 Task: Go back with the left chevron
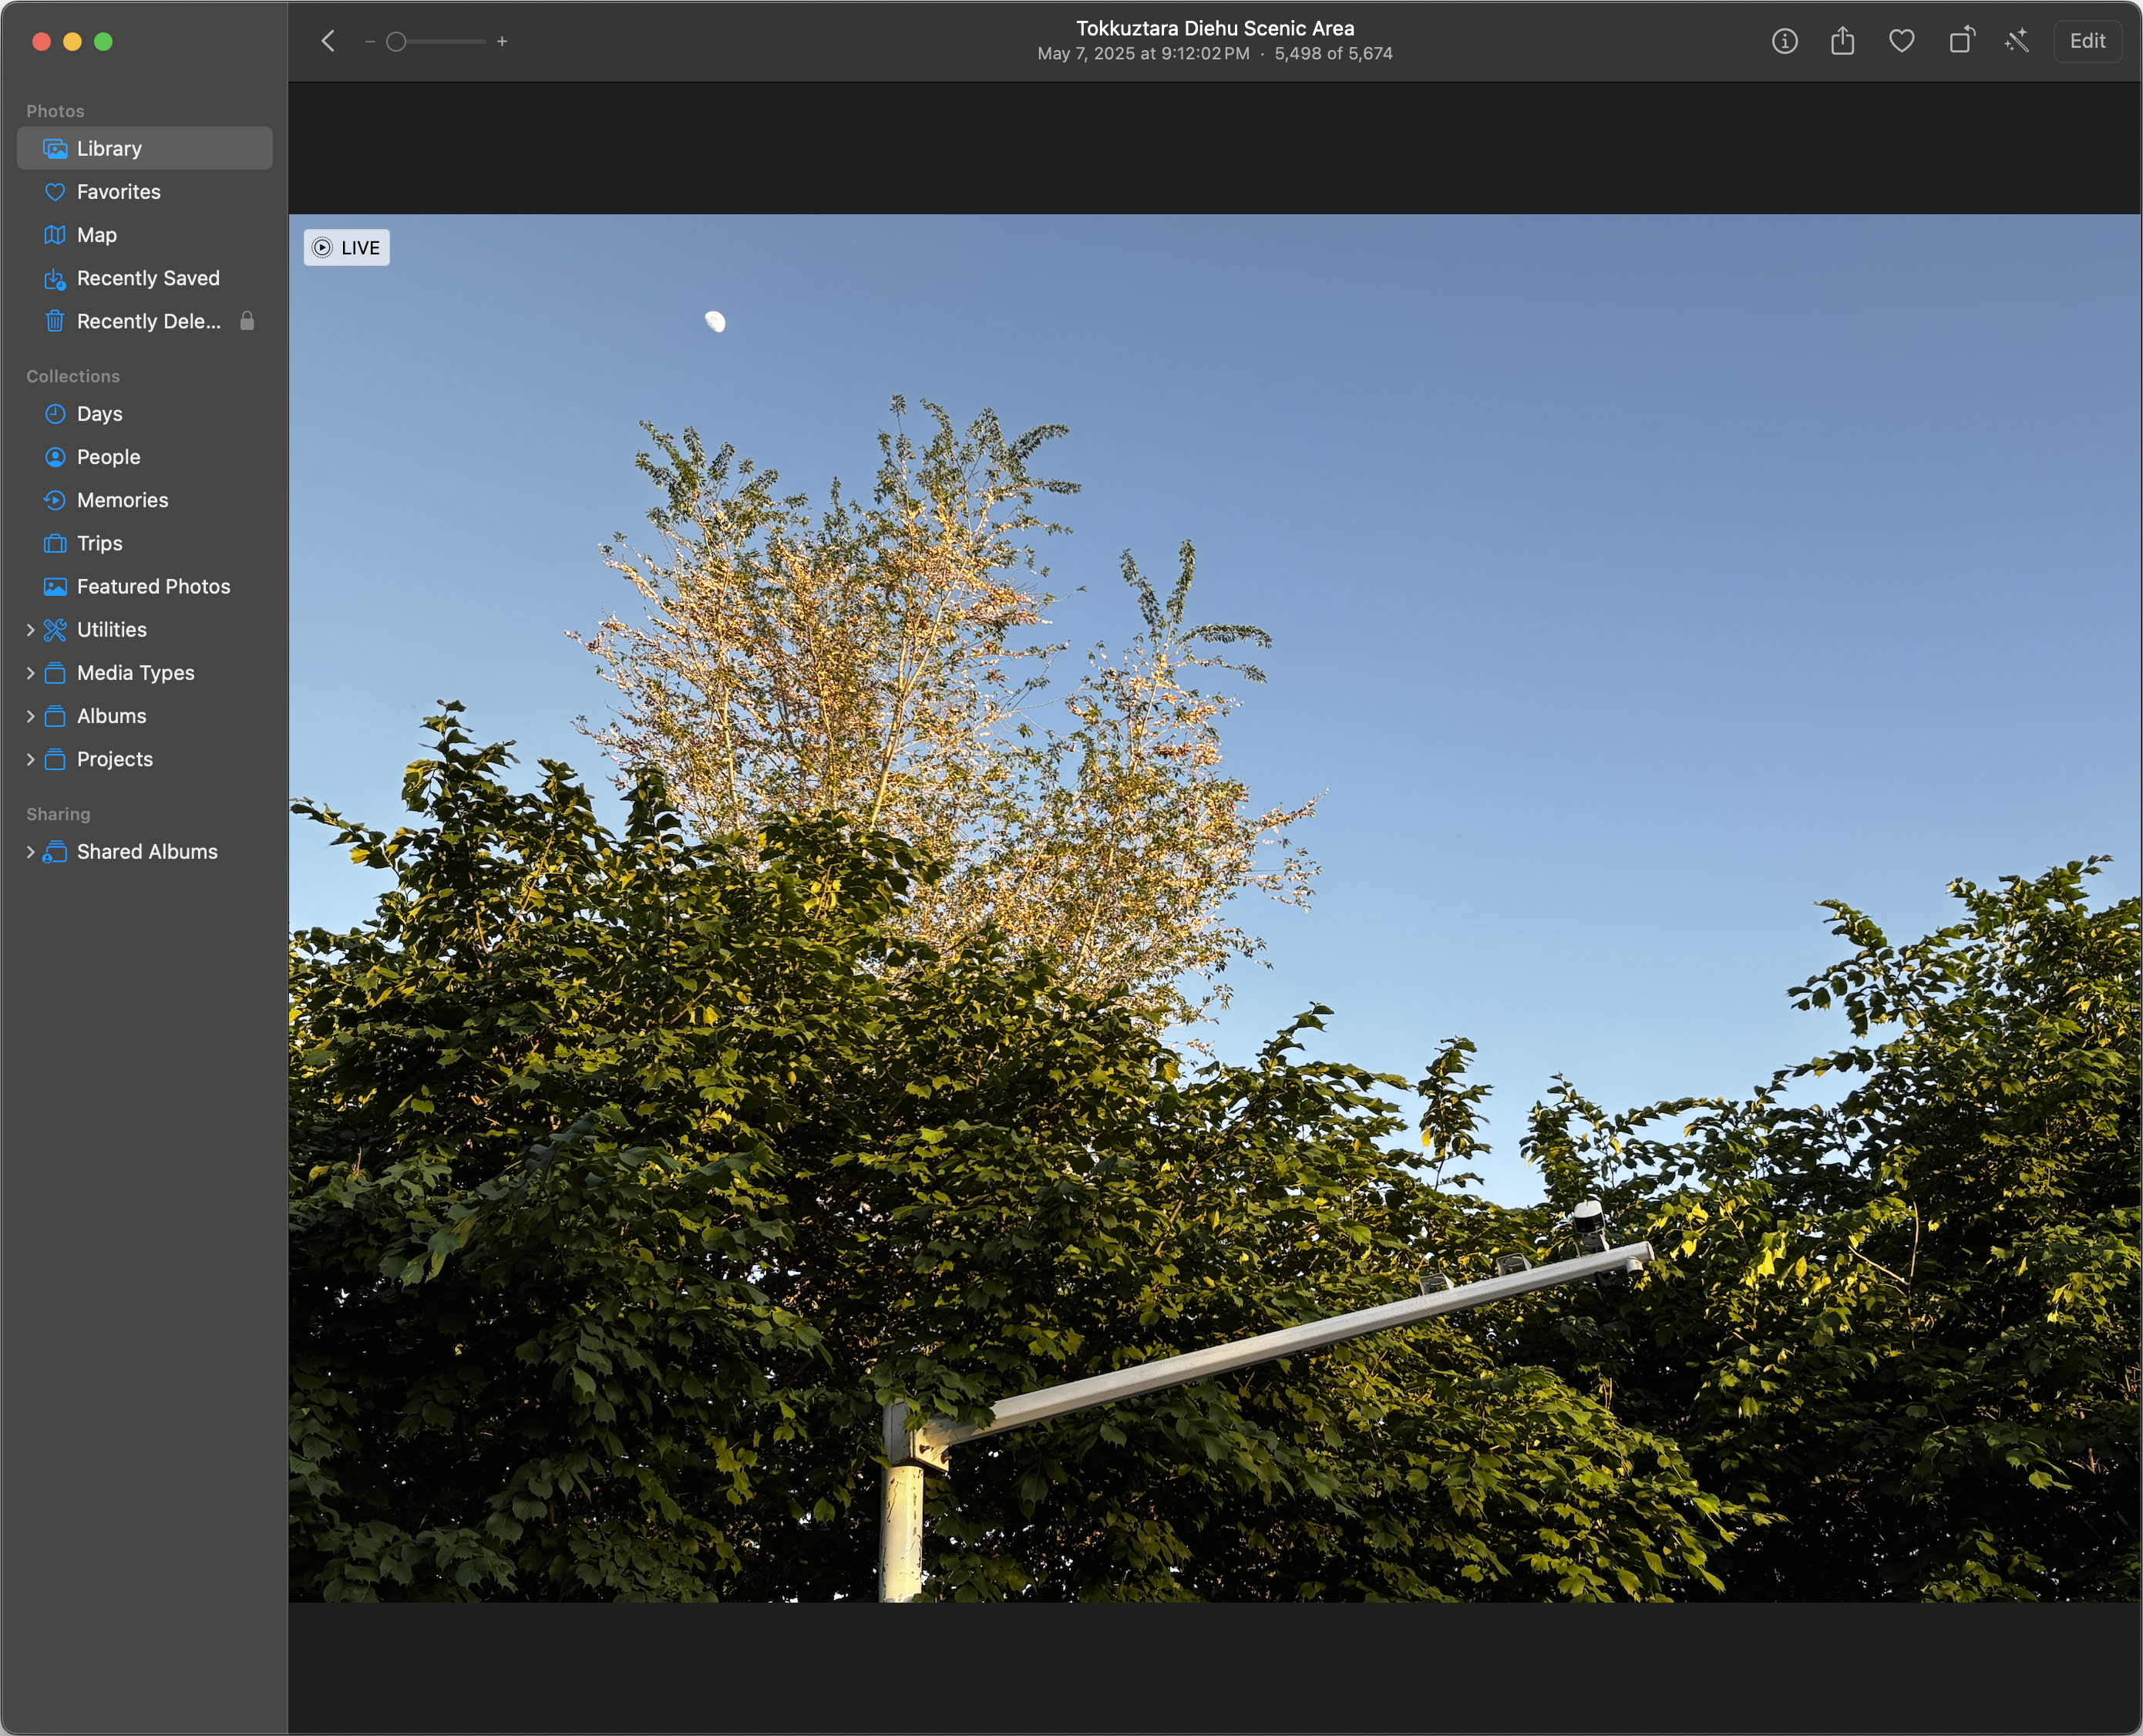coord(328,41)
